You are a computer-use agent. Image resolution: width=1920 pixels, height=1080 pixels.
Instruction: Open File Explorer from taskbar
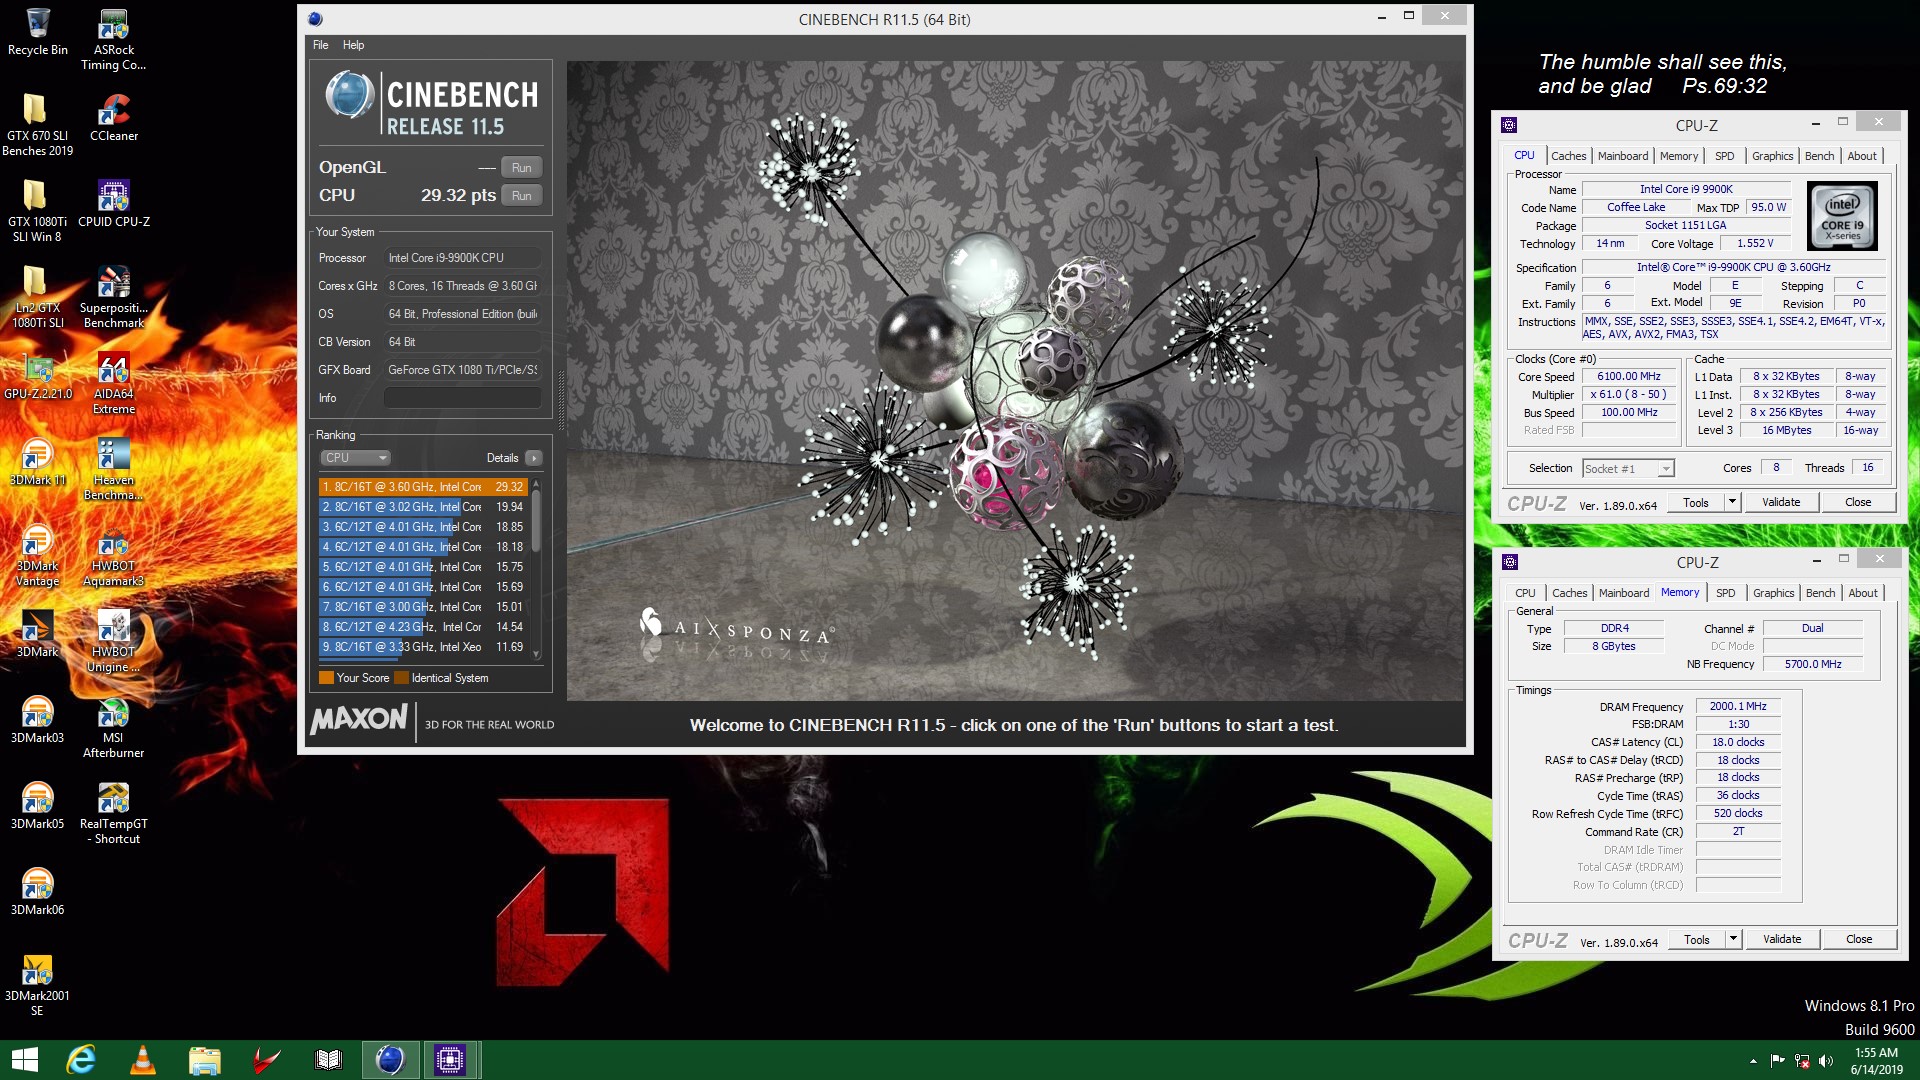[x=205, y=1060]
